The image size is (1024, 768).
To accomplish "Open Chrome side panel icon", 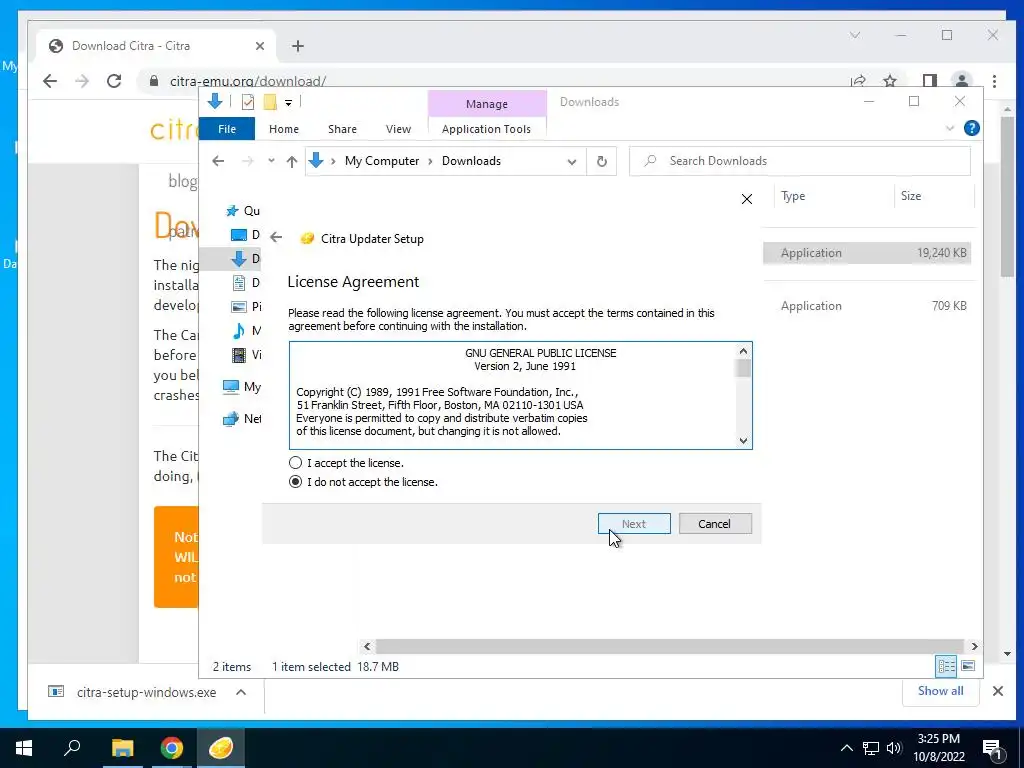I will (929, 81).
